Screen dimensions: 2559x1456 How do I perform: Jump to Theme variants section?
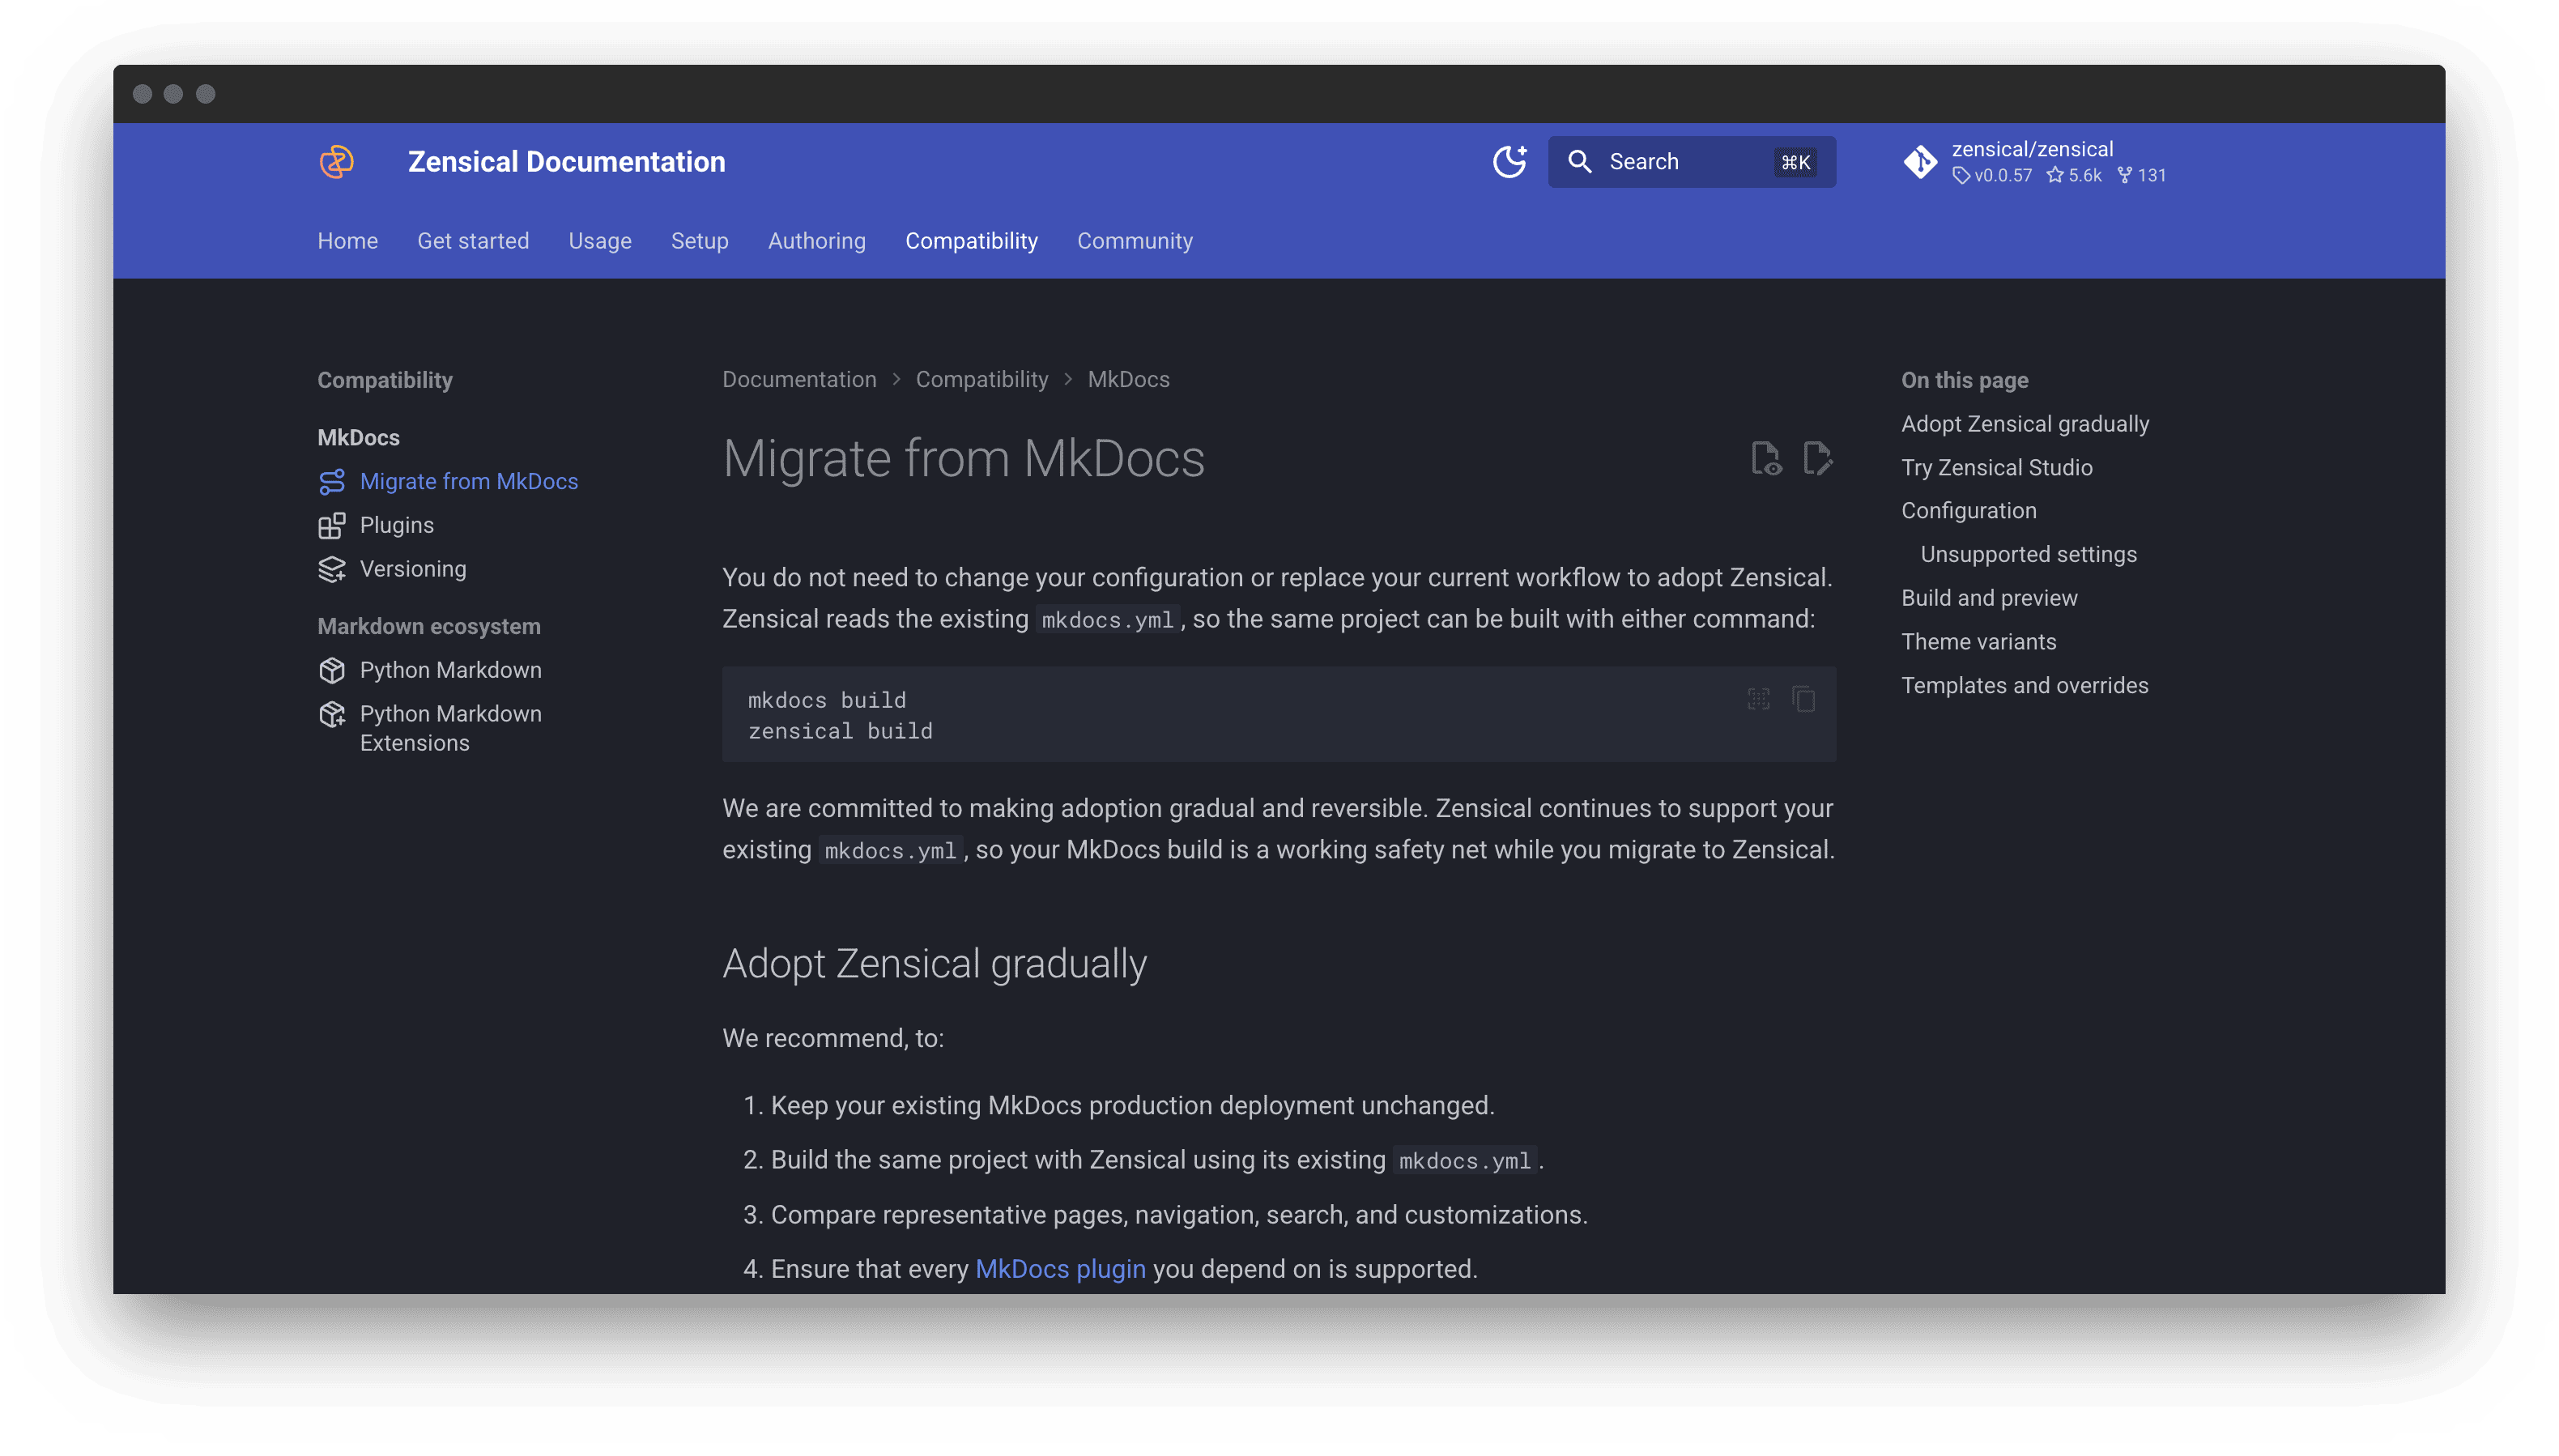[1978, 642]
